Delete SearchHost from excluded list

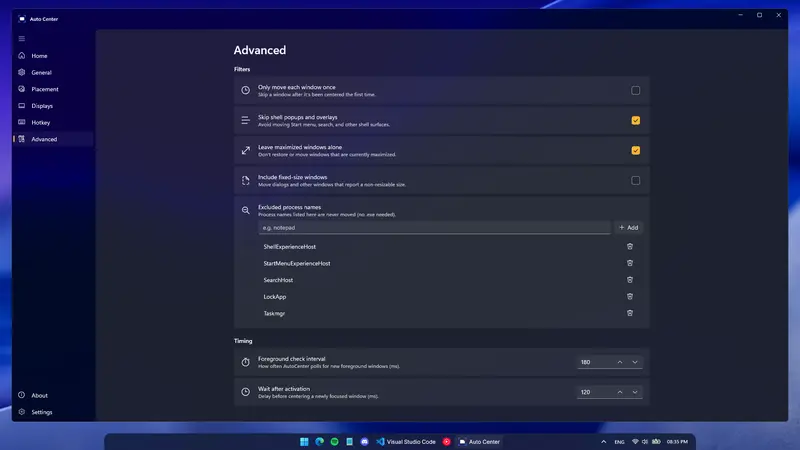pos(630,280)
